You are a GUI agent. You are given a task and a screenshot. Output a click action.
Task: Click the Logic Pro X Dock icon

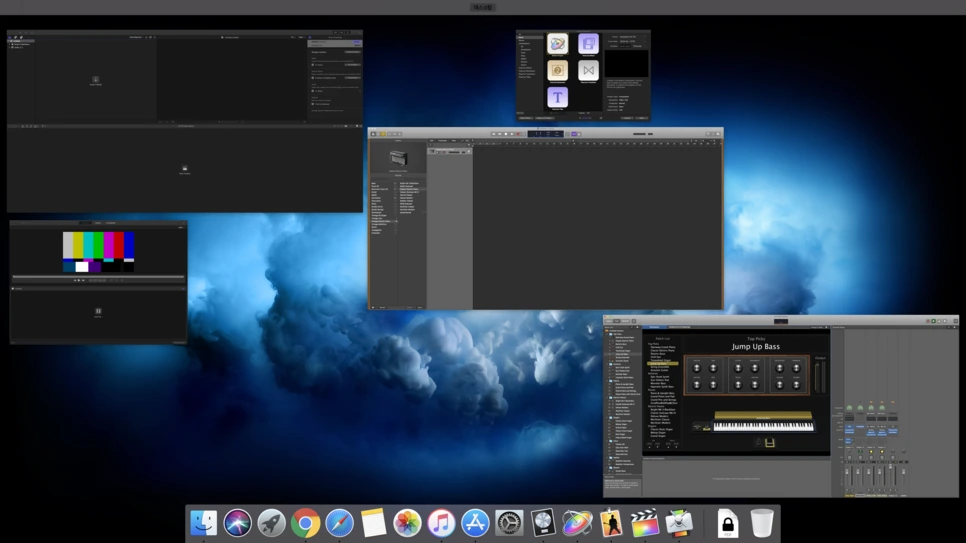[x=543, y=522]
